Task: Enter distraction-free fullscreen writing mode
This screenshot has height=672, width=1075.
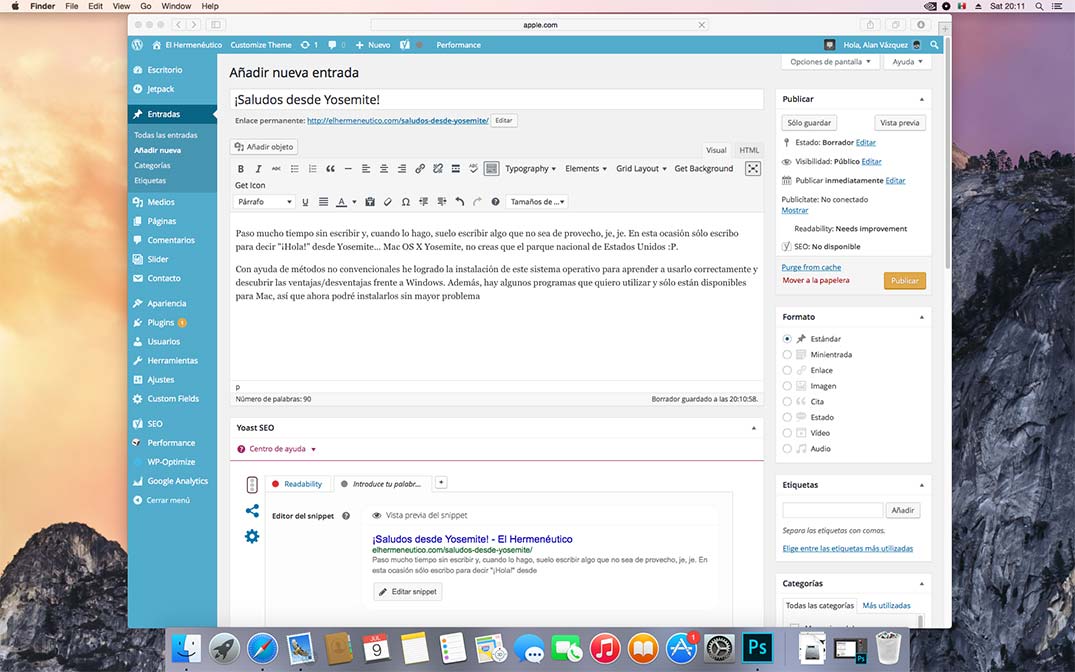Action: point(753,169)
